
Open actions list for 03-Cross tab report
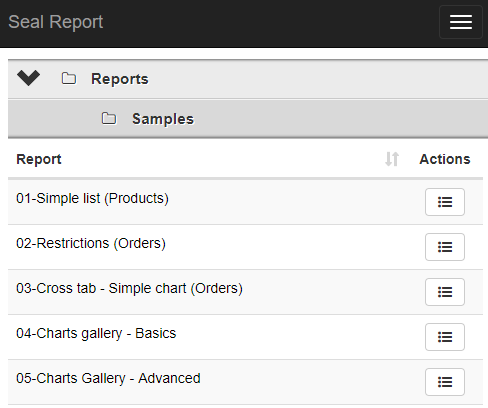point(445,292)
